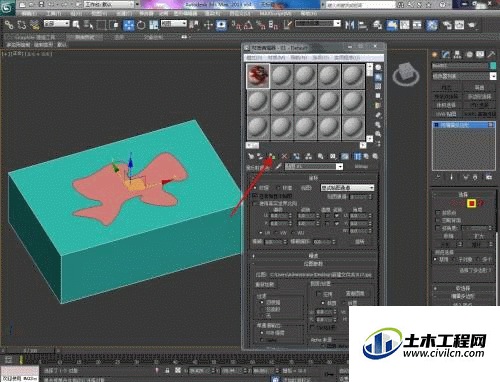Click Assign Material to Selection in Material Editor
This screenshot has height=382, width=500.
coord(272,156)
